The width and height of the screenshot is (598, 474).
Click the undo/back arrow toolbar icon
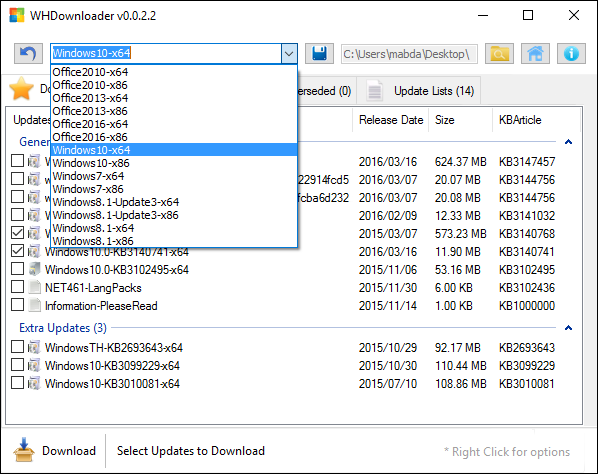(x=28, y=53)
